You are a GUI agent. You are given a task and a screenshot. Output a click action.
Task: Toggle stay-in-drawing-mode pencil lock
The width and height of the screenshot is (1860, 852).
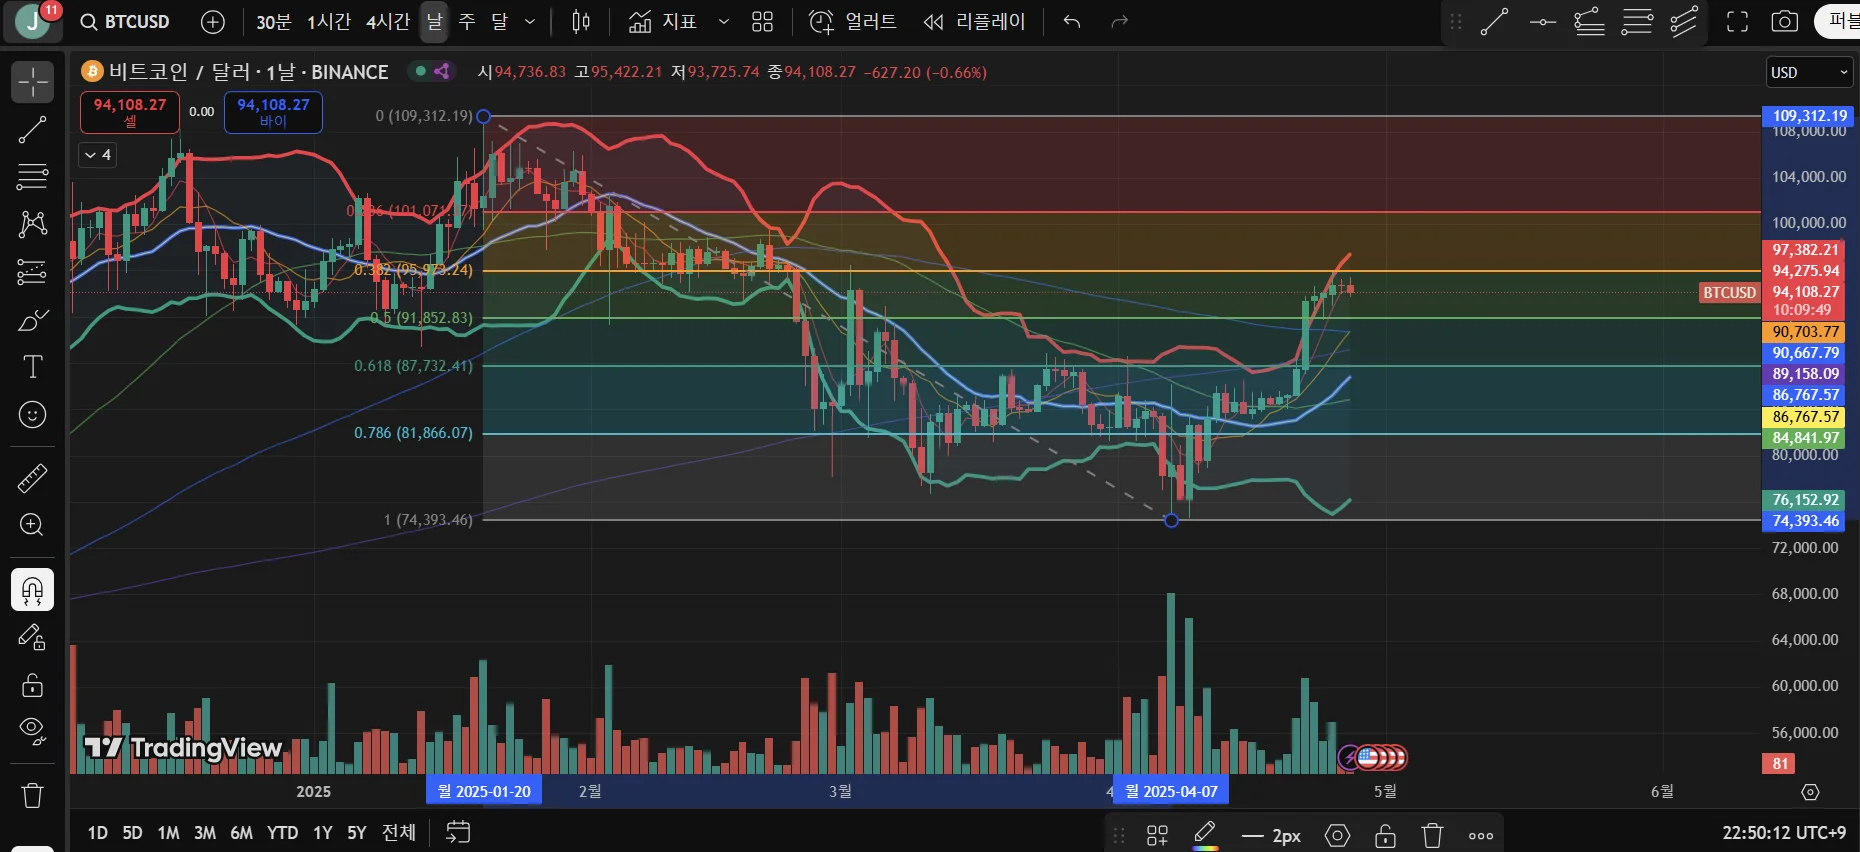[32, 637]
